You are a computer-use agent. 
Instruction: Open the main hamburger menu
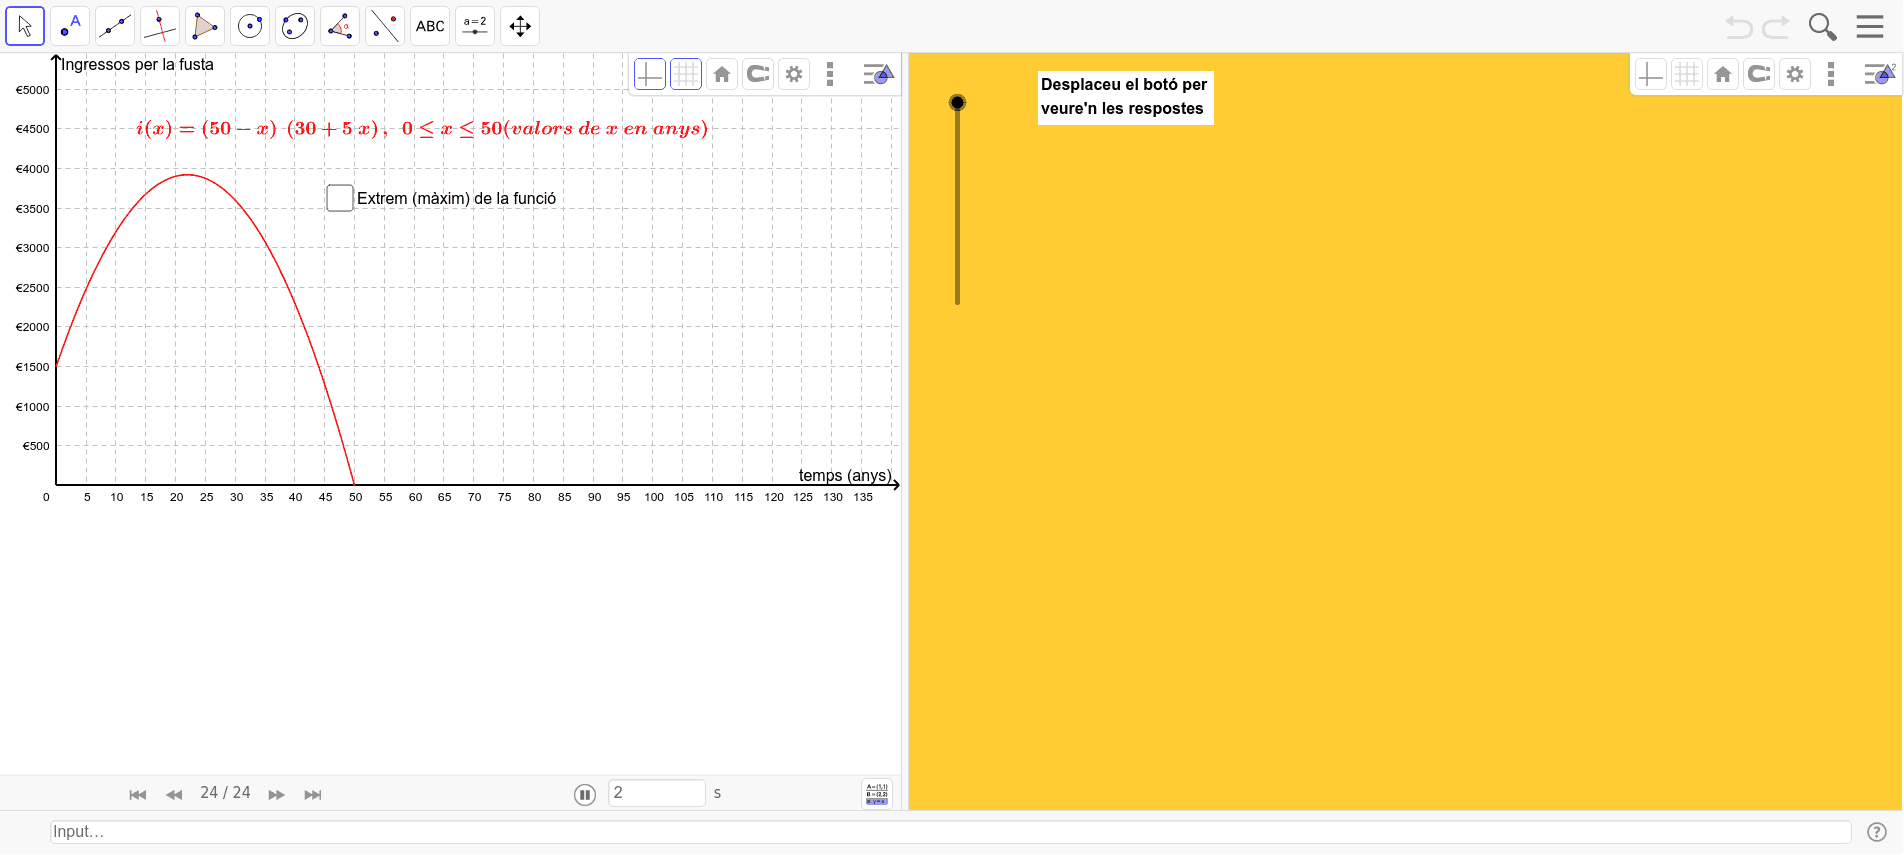(x=1870, y=27)
